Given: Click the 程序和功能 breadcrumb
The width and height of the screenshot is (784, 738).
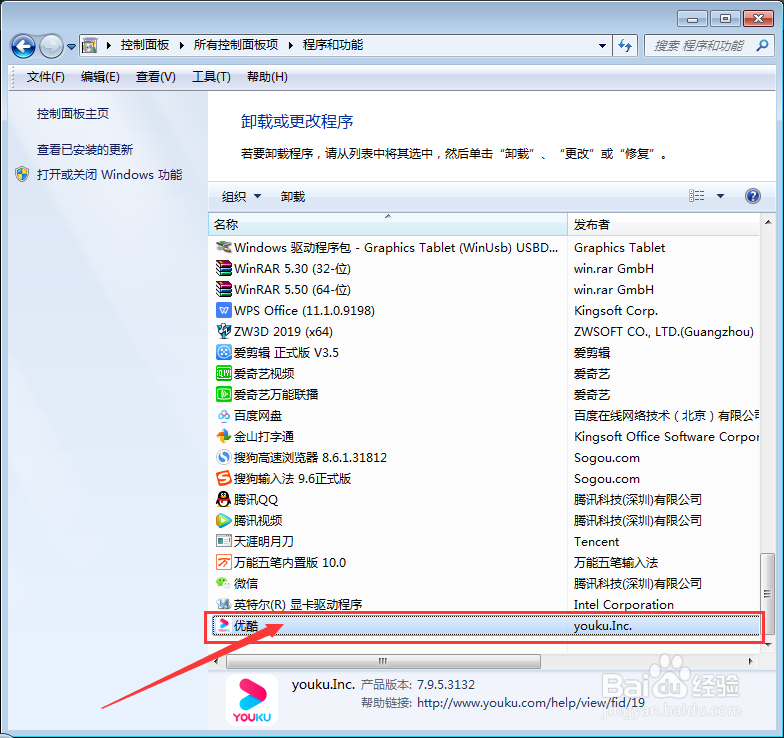Looking at the screenshot, I should [333, 45].
